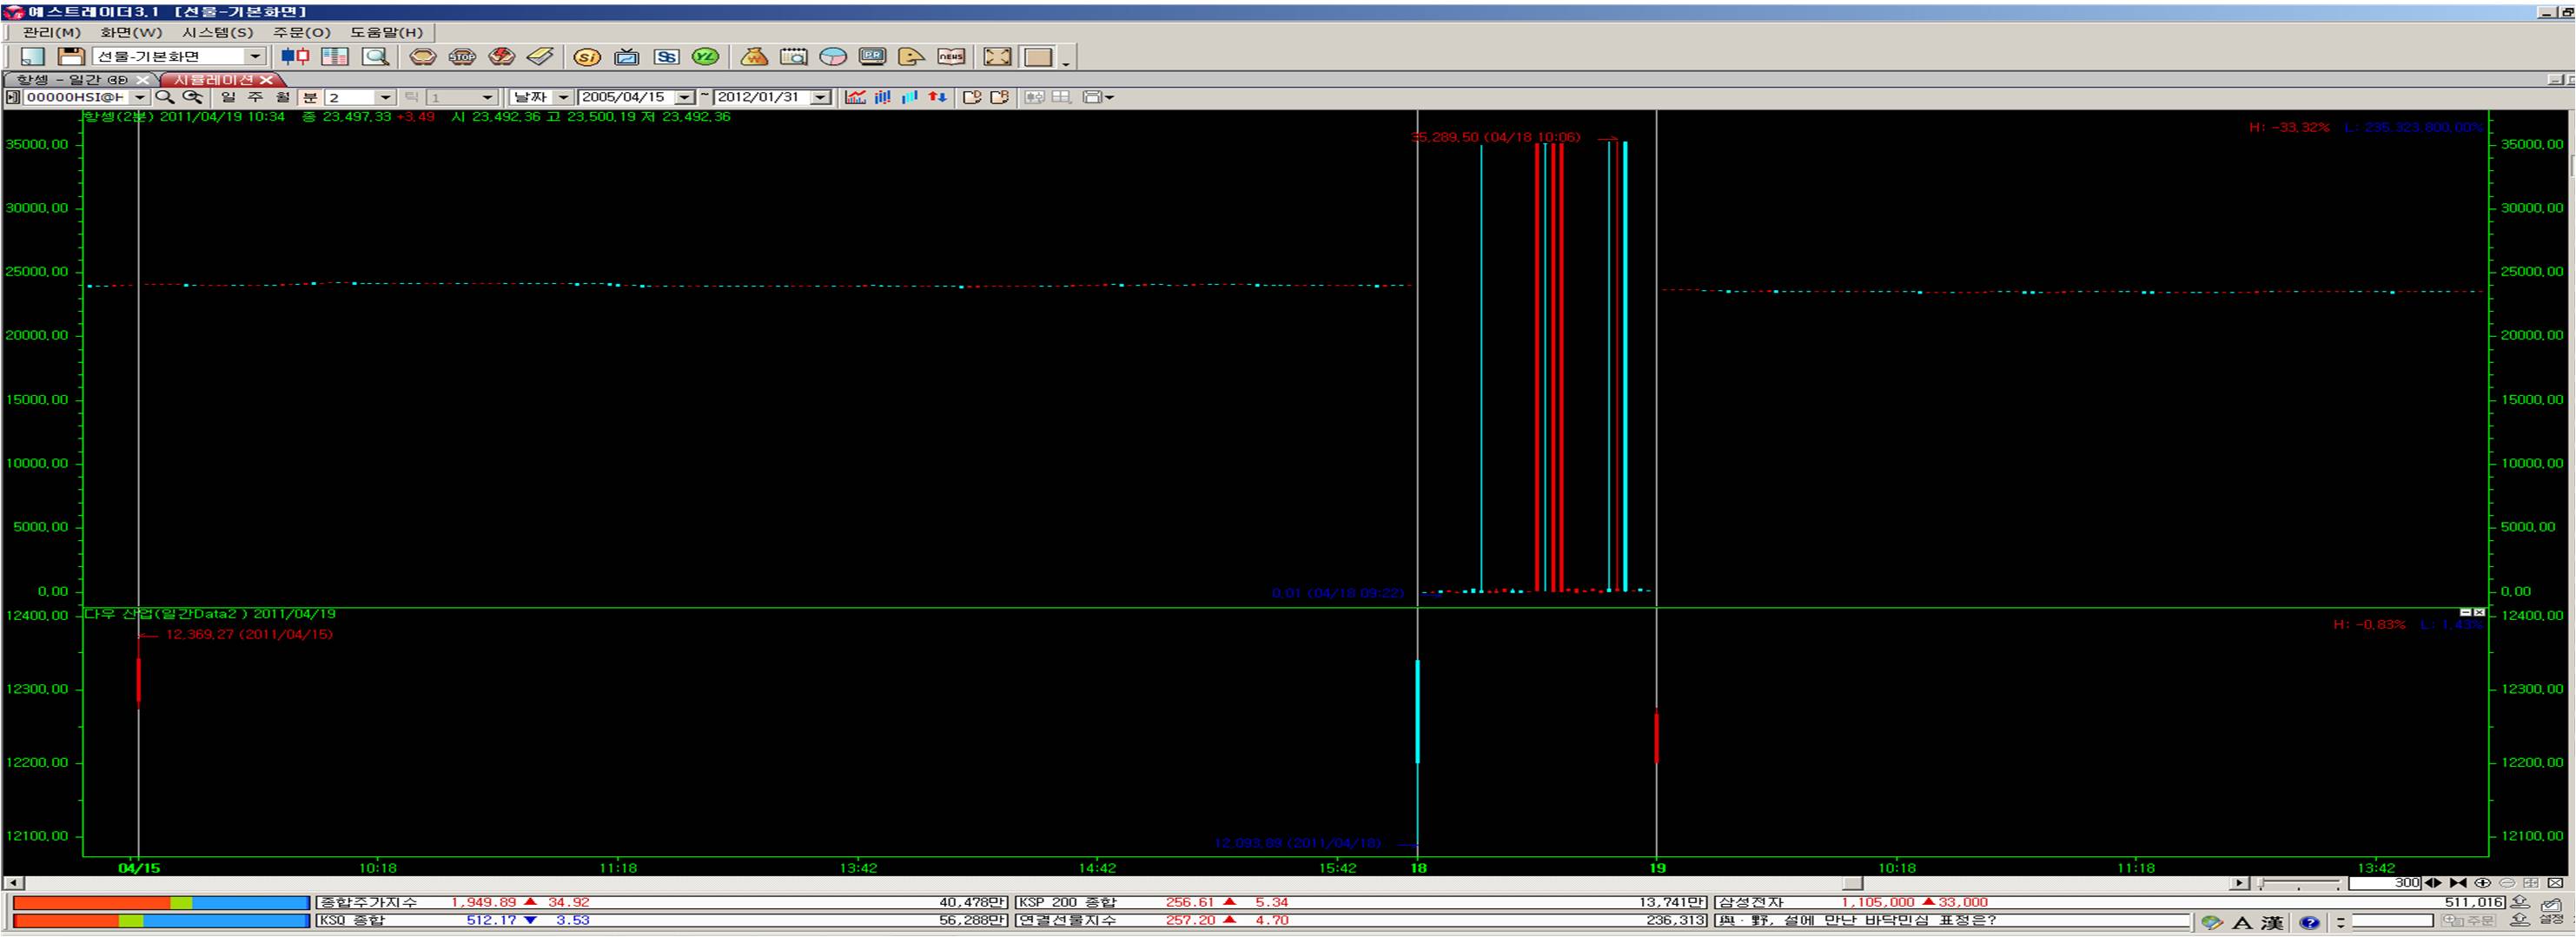Open the NEWS icon in toolbar
The image size is (2576, 937).
(x=950, y=57)
